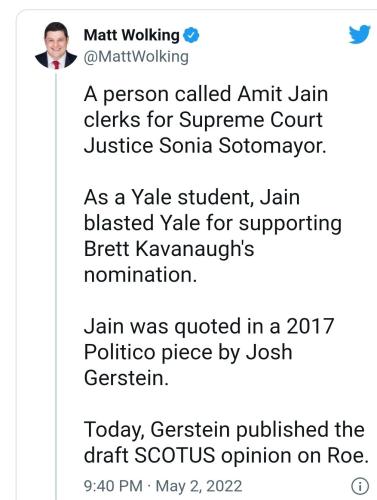
Task: Open Matt Wolking's profile photo
Action: (56, 46)
